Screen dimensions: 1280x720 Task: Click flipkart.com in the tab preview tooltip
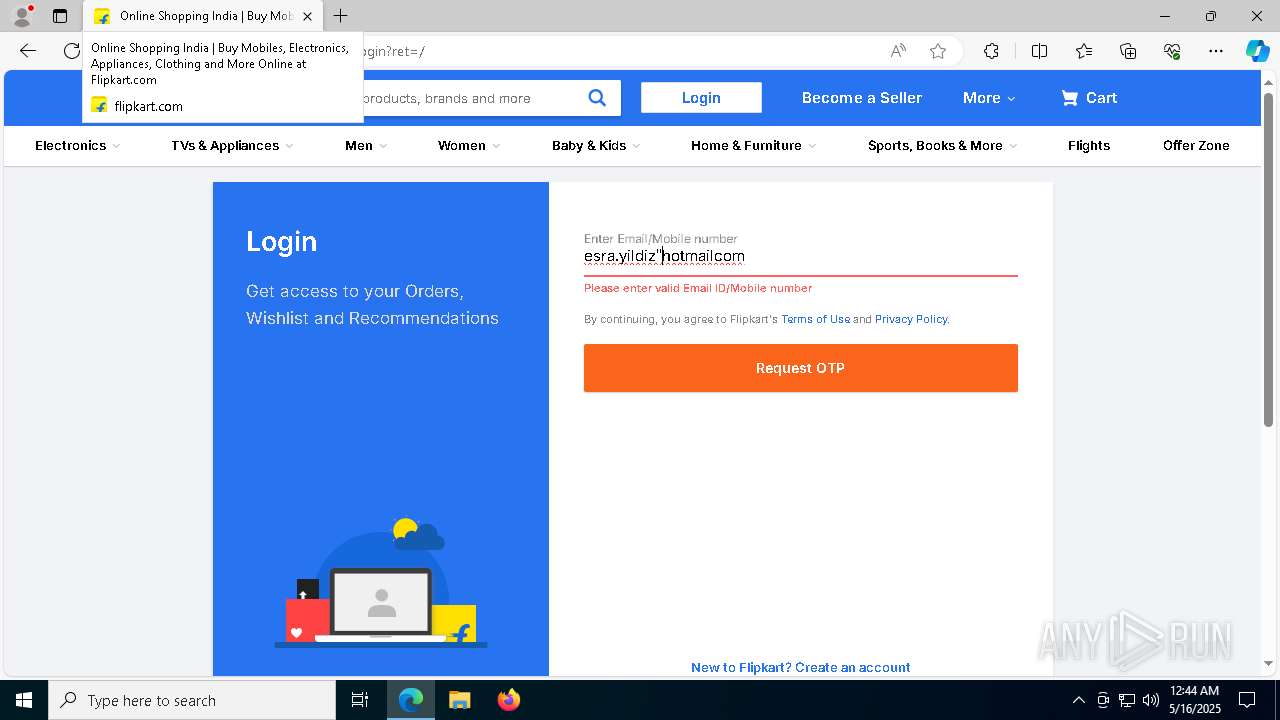(x=148, y=106)
